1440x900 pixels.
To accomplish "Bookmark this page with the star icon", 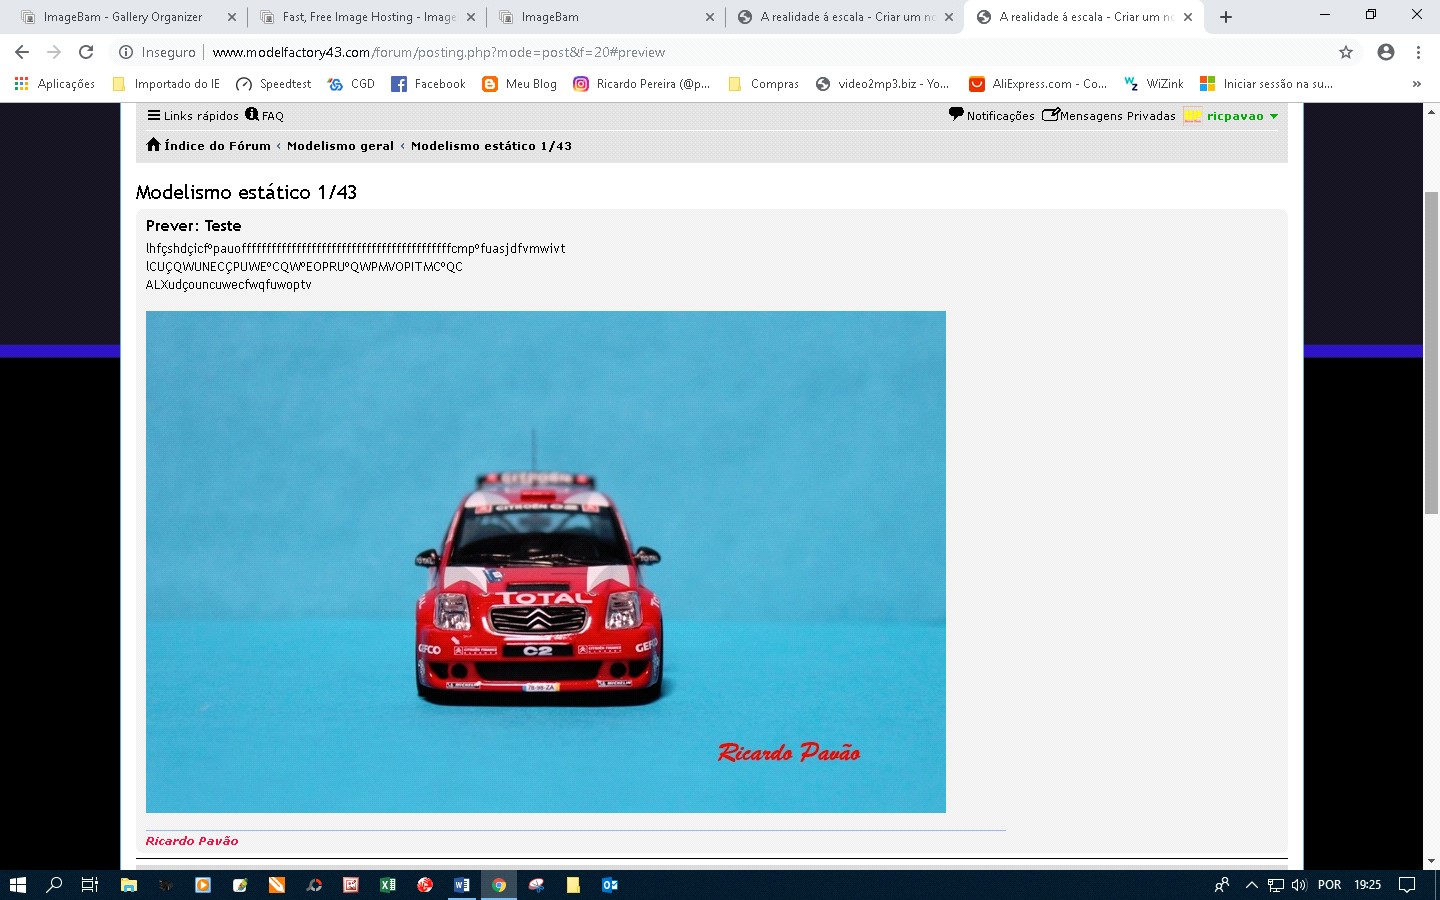I will [x=1346, y=52].
